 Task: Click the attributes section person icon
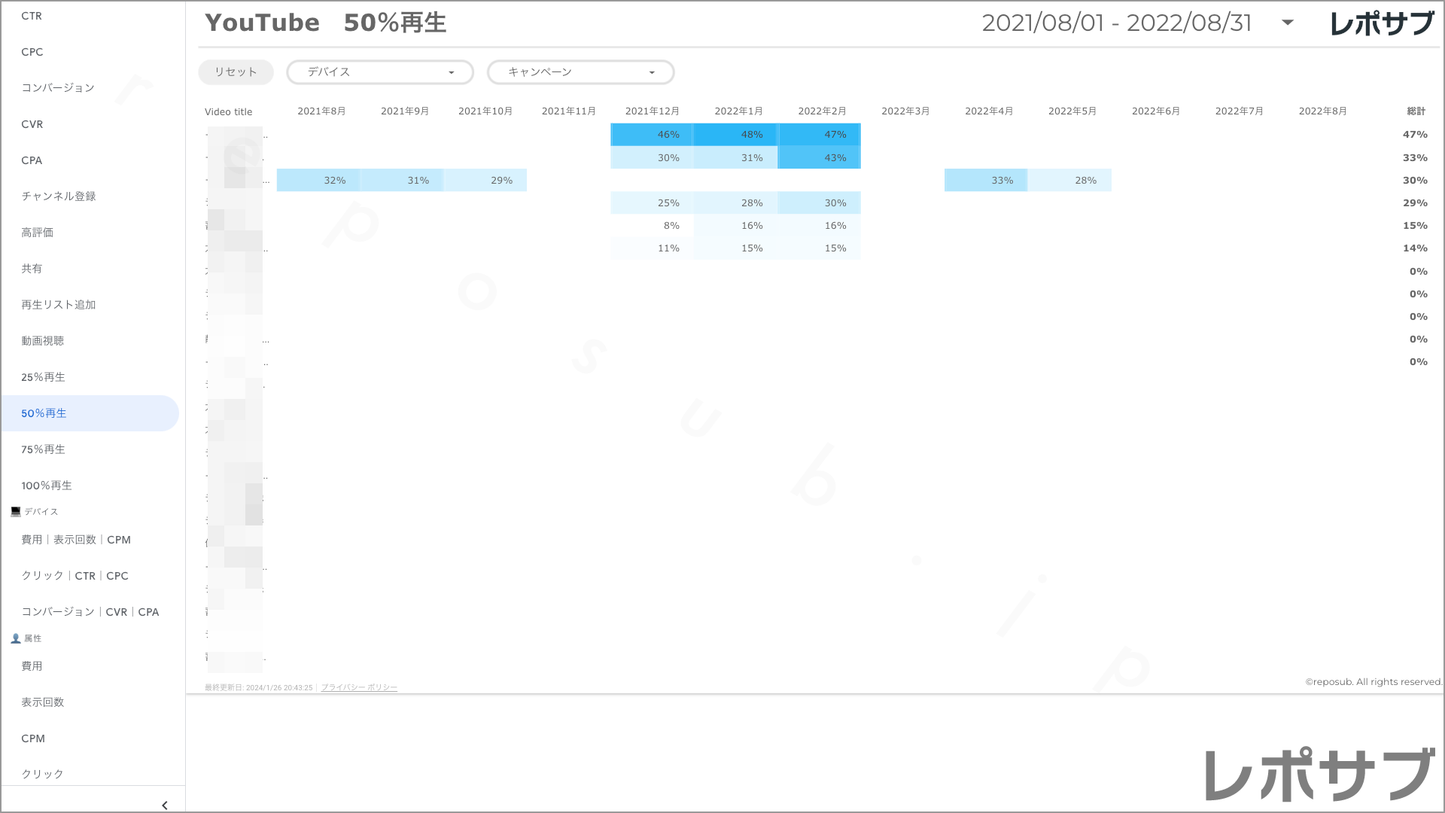coord(15,638)
